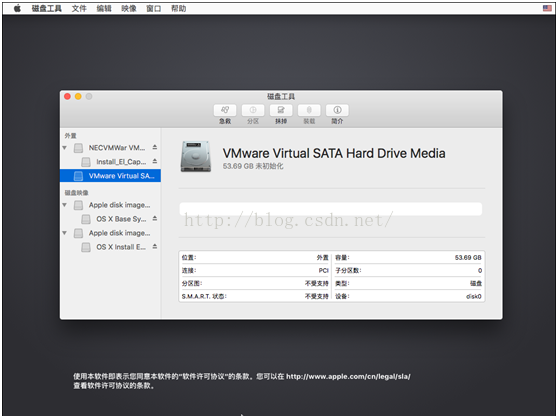
Task: Click the apple.com/cn/legal/sla link text
Action: [x=348, y=376]
